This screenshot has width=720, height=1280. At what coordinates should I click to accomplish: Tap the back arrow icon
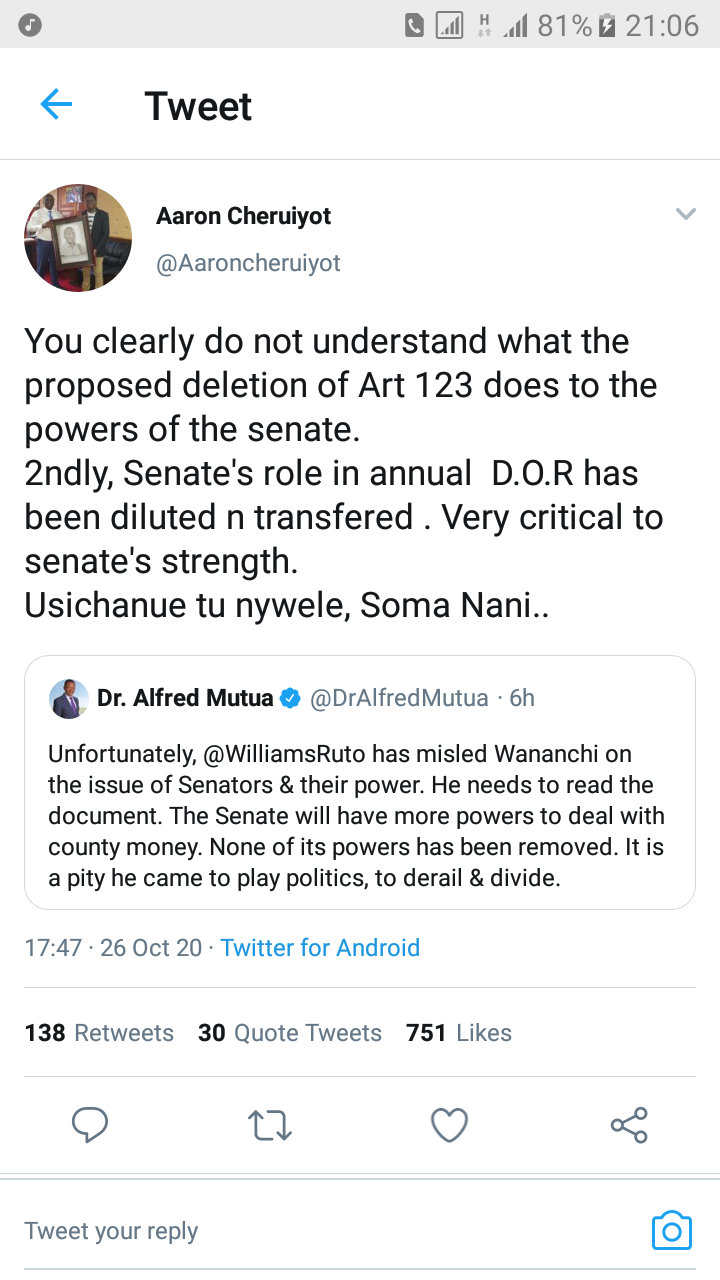coord(56,105)
